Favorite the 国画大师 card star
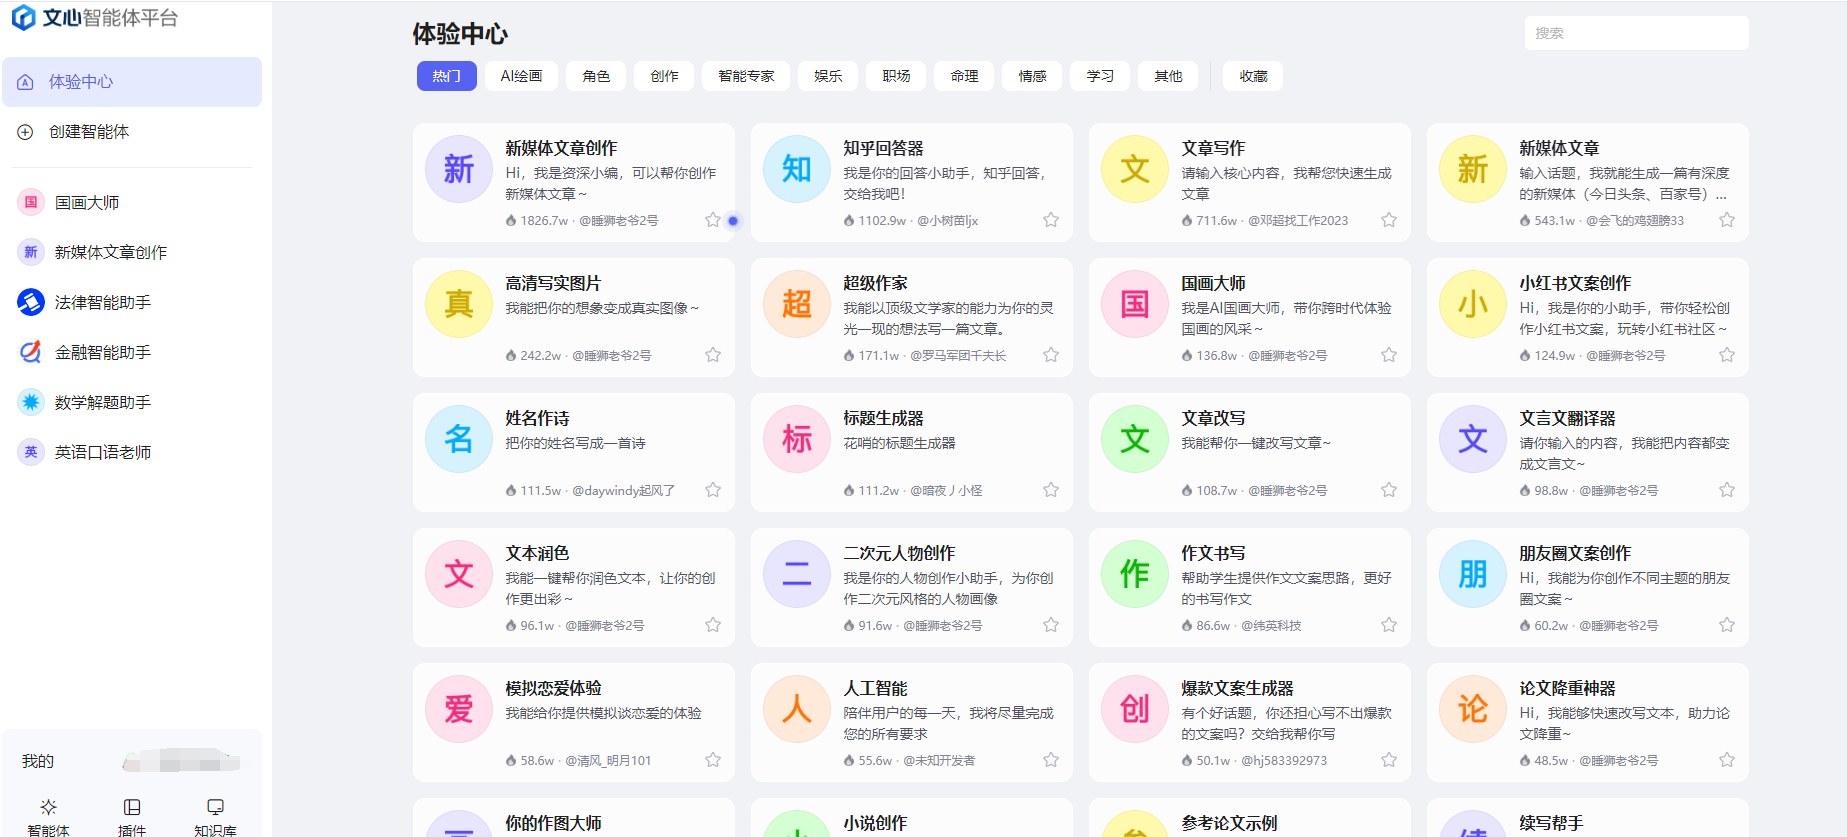The height and width of the screenshot is (837, 1847). click(1389, 355)
